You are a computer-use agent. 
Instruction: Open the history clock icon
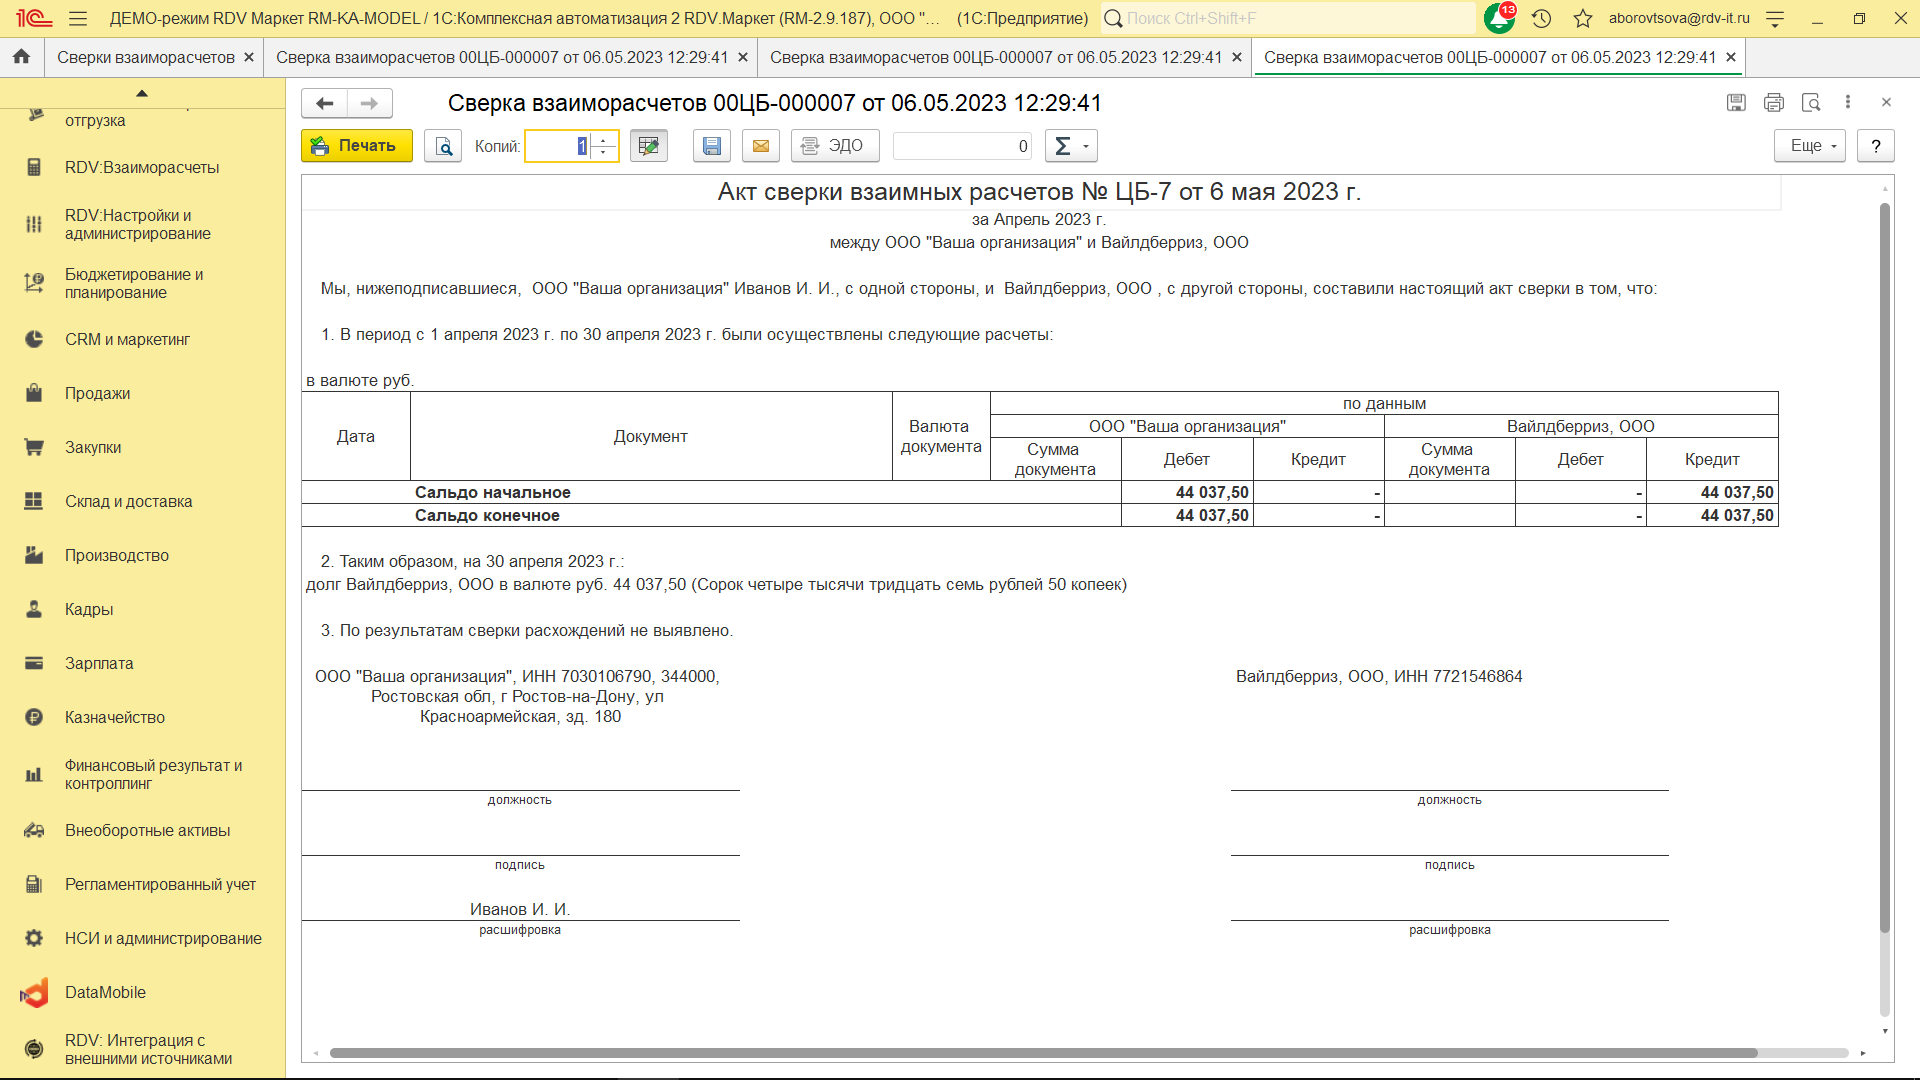[1541, 18]
